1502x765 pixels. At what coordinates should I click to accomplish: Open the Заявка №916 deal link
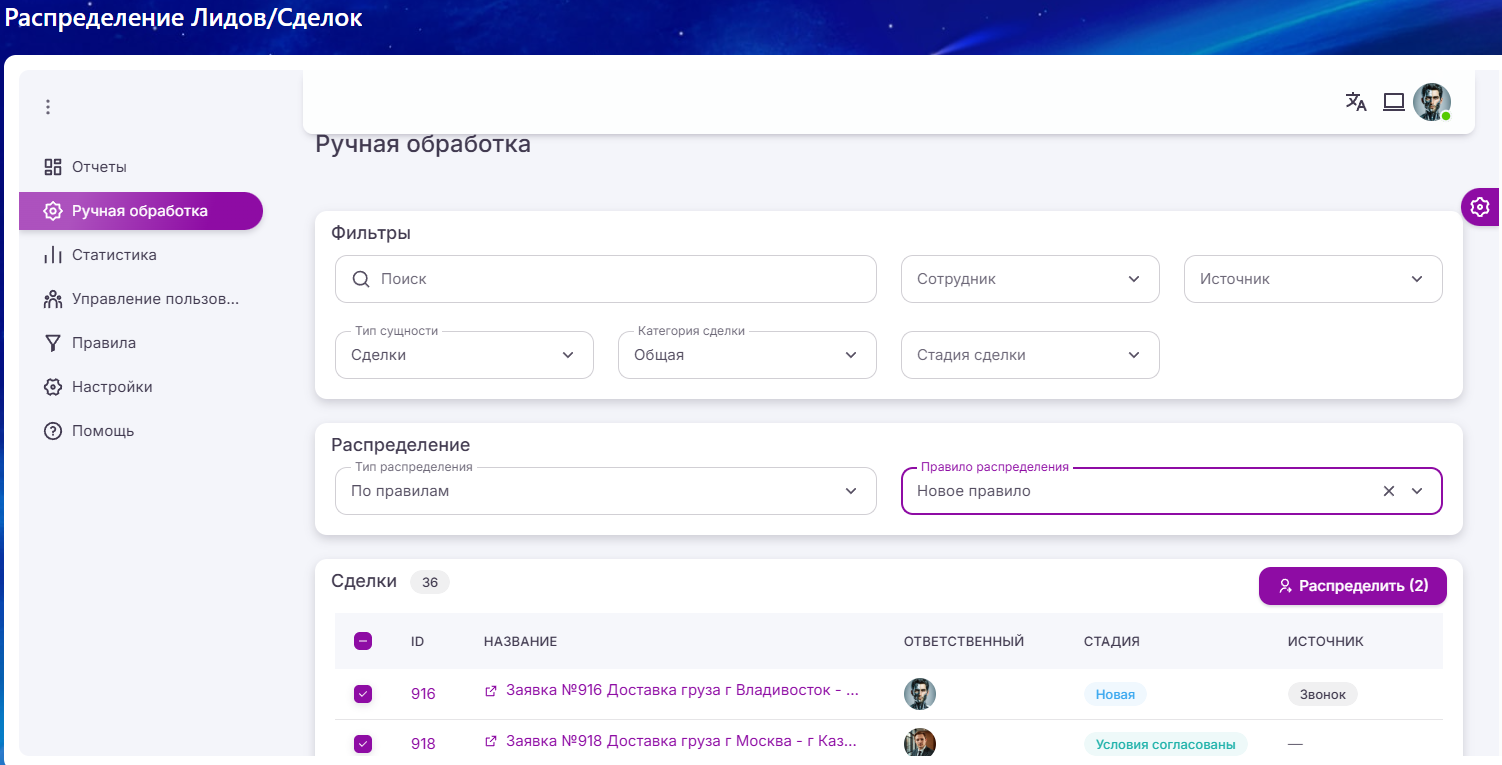(682, 691)
